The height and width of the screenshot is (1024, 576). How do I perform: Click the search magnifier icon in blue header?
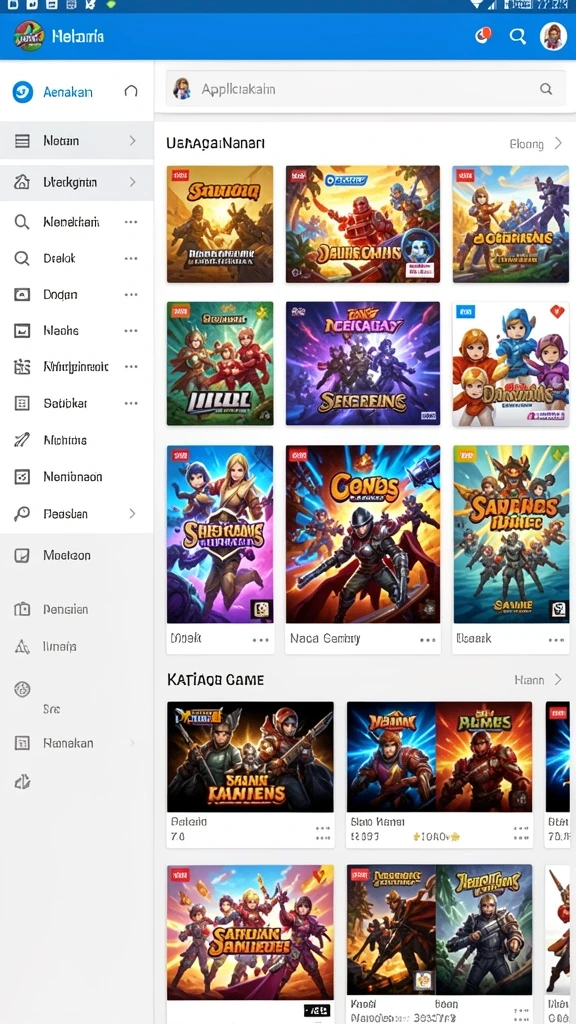click(x=518, y=37)
